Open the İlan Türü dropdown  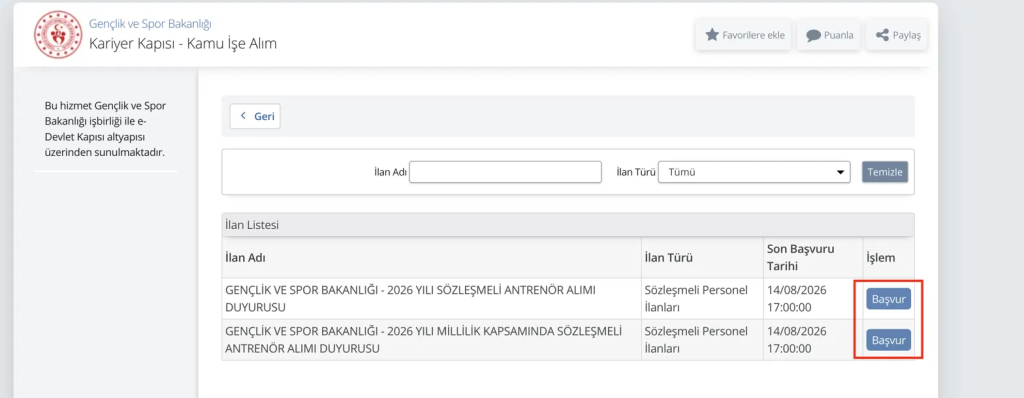pyautogui.click(x=754, y=172)
